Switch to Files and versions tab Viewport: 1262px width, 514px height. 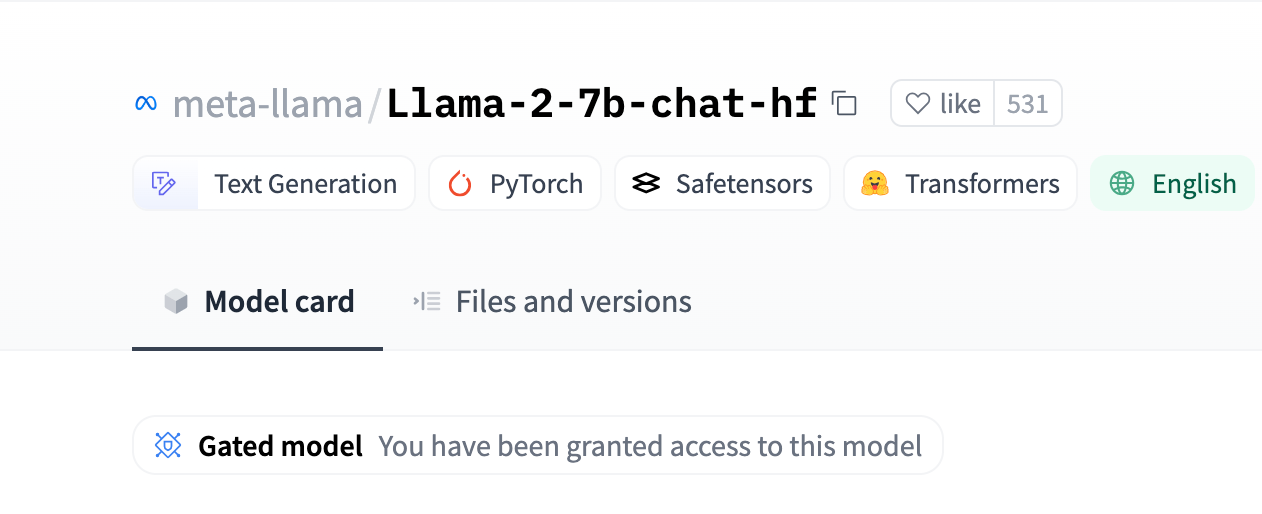(x=552, y=302)
